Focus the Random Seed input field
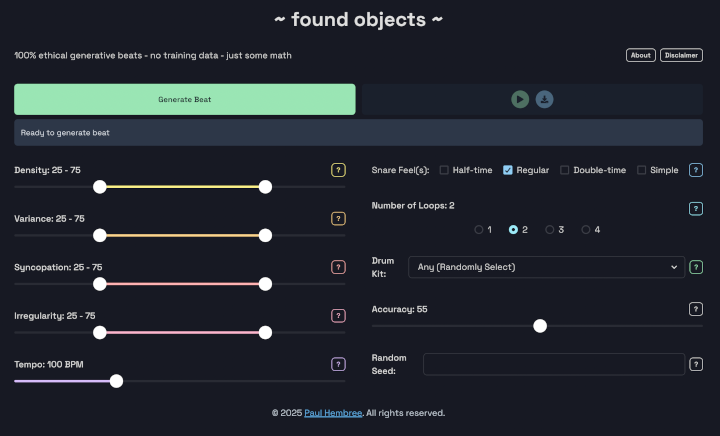Image resolution: width=720 pixels, height=436 pixels. pos(553,364)
